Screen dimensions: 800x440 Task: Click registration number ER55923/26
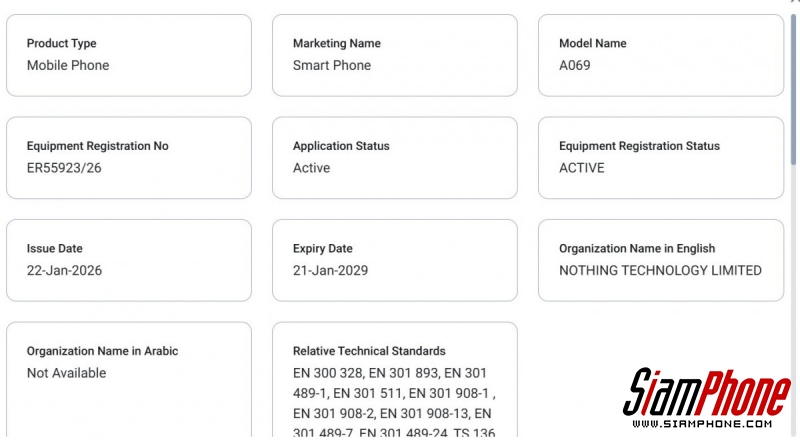[64, 168]
